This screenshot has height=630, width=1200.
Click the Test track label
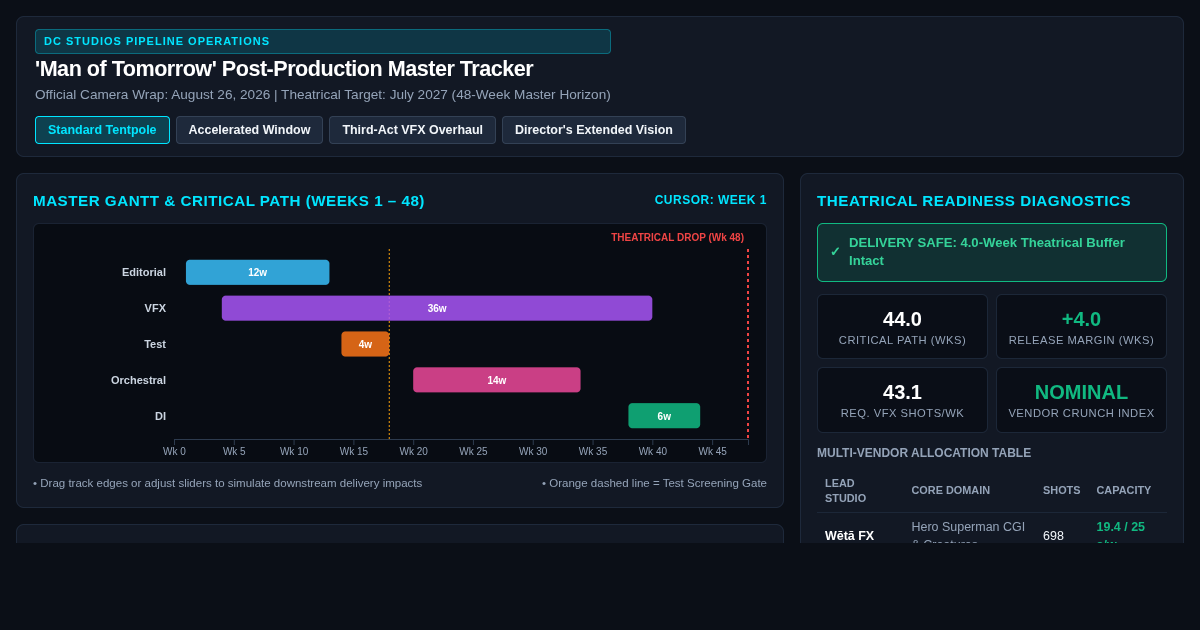(155, 344)
